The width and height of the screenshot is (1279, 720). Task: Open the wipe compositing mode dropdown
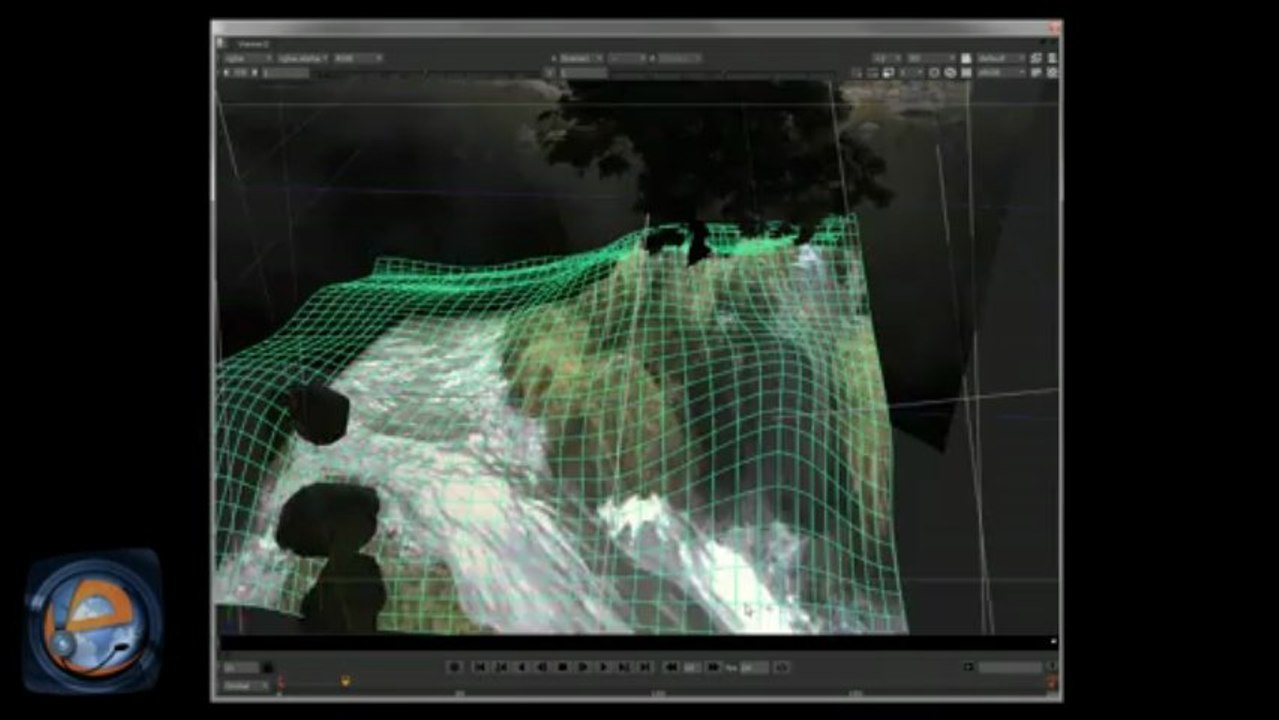(x=628, y=58)
